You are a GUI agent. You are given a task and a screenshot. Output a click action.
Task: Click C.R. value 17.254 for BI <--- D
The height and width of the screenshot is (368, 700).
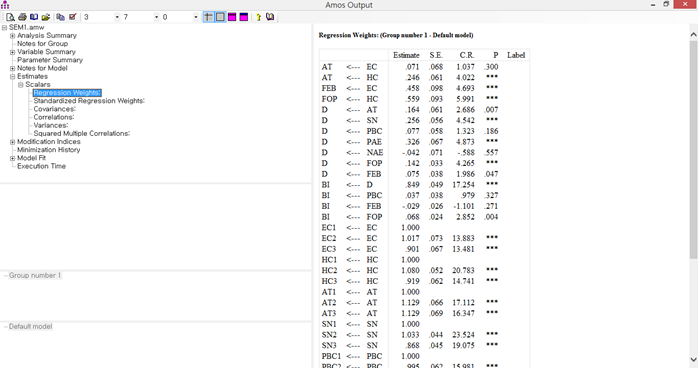tap(464, 185)
